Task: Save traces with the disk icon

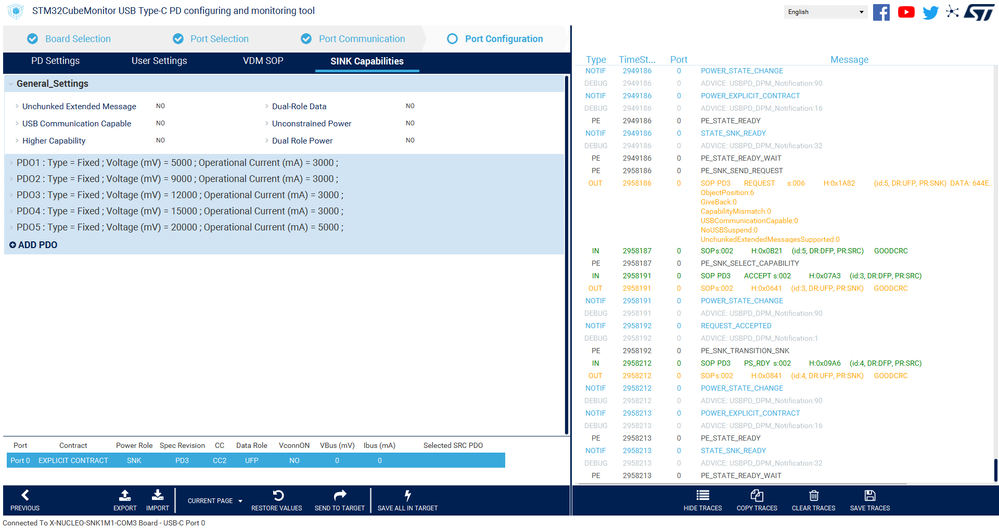Action: tap(870, 500)
